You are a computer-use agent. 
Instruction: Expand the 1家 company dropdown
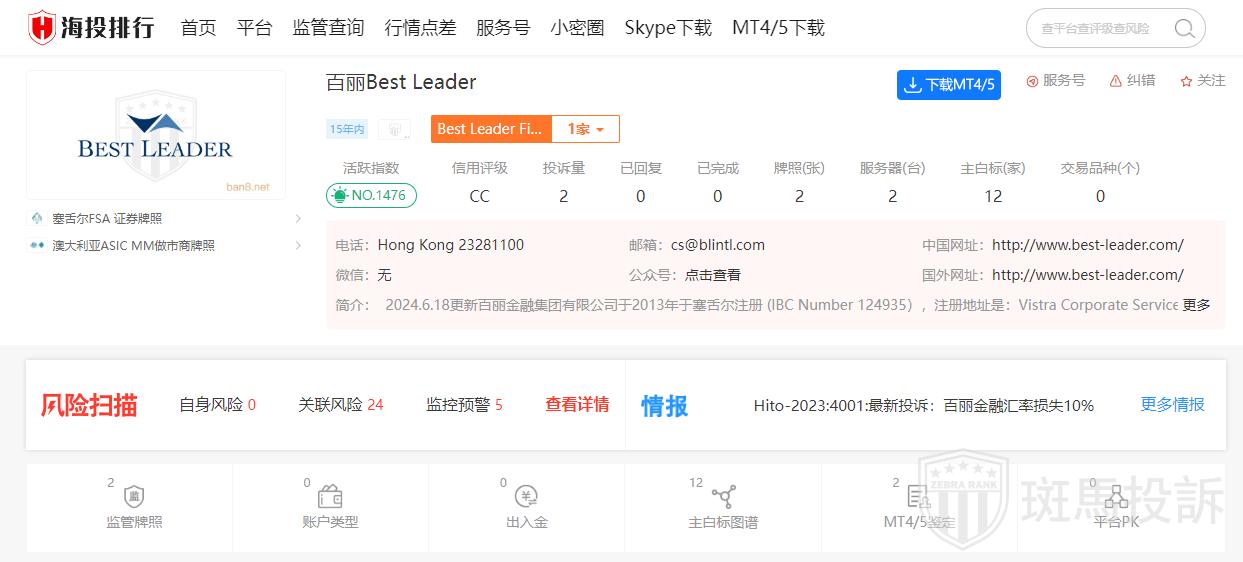point(586,129)
